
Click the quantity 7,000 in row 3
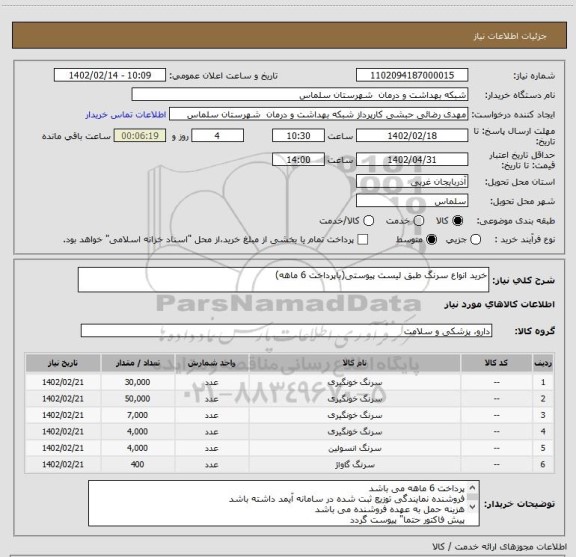click(137, 415)
